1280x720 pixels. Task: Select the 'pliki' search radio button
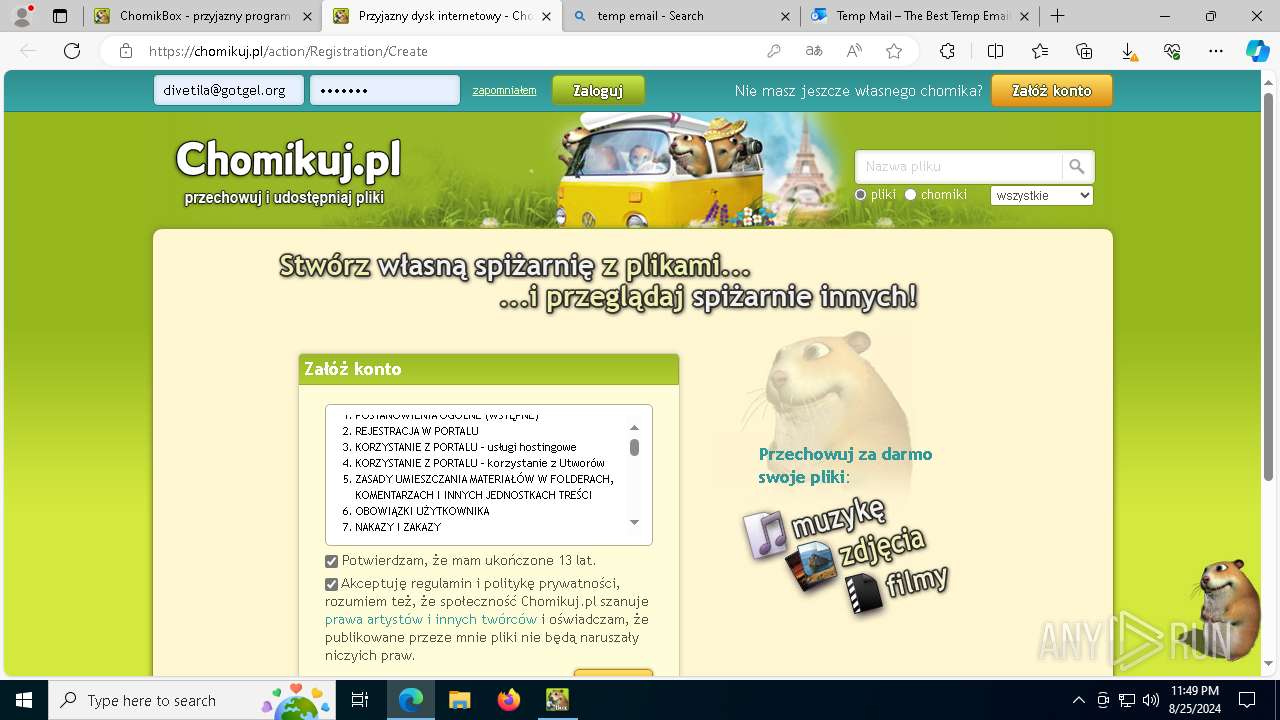coord(861,195)
